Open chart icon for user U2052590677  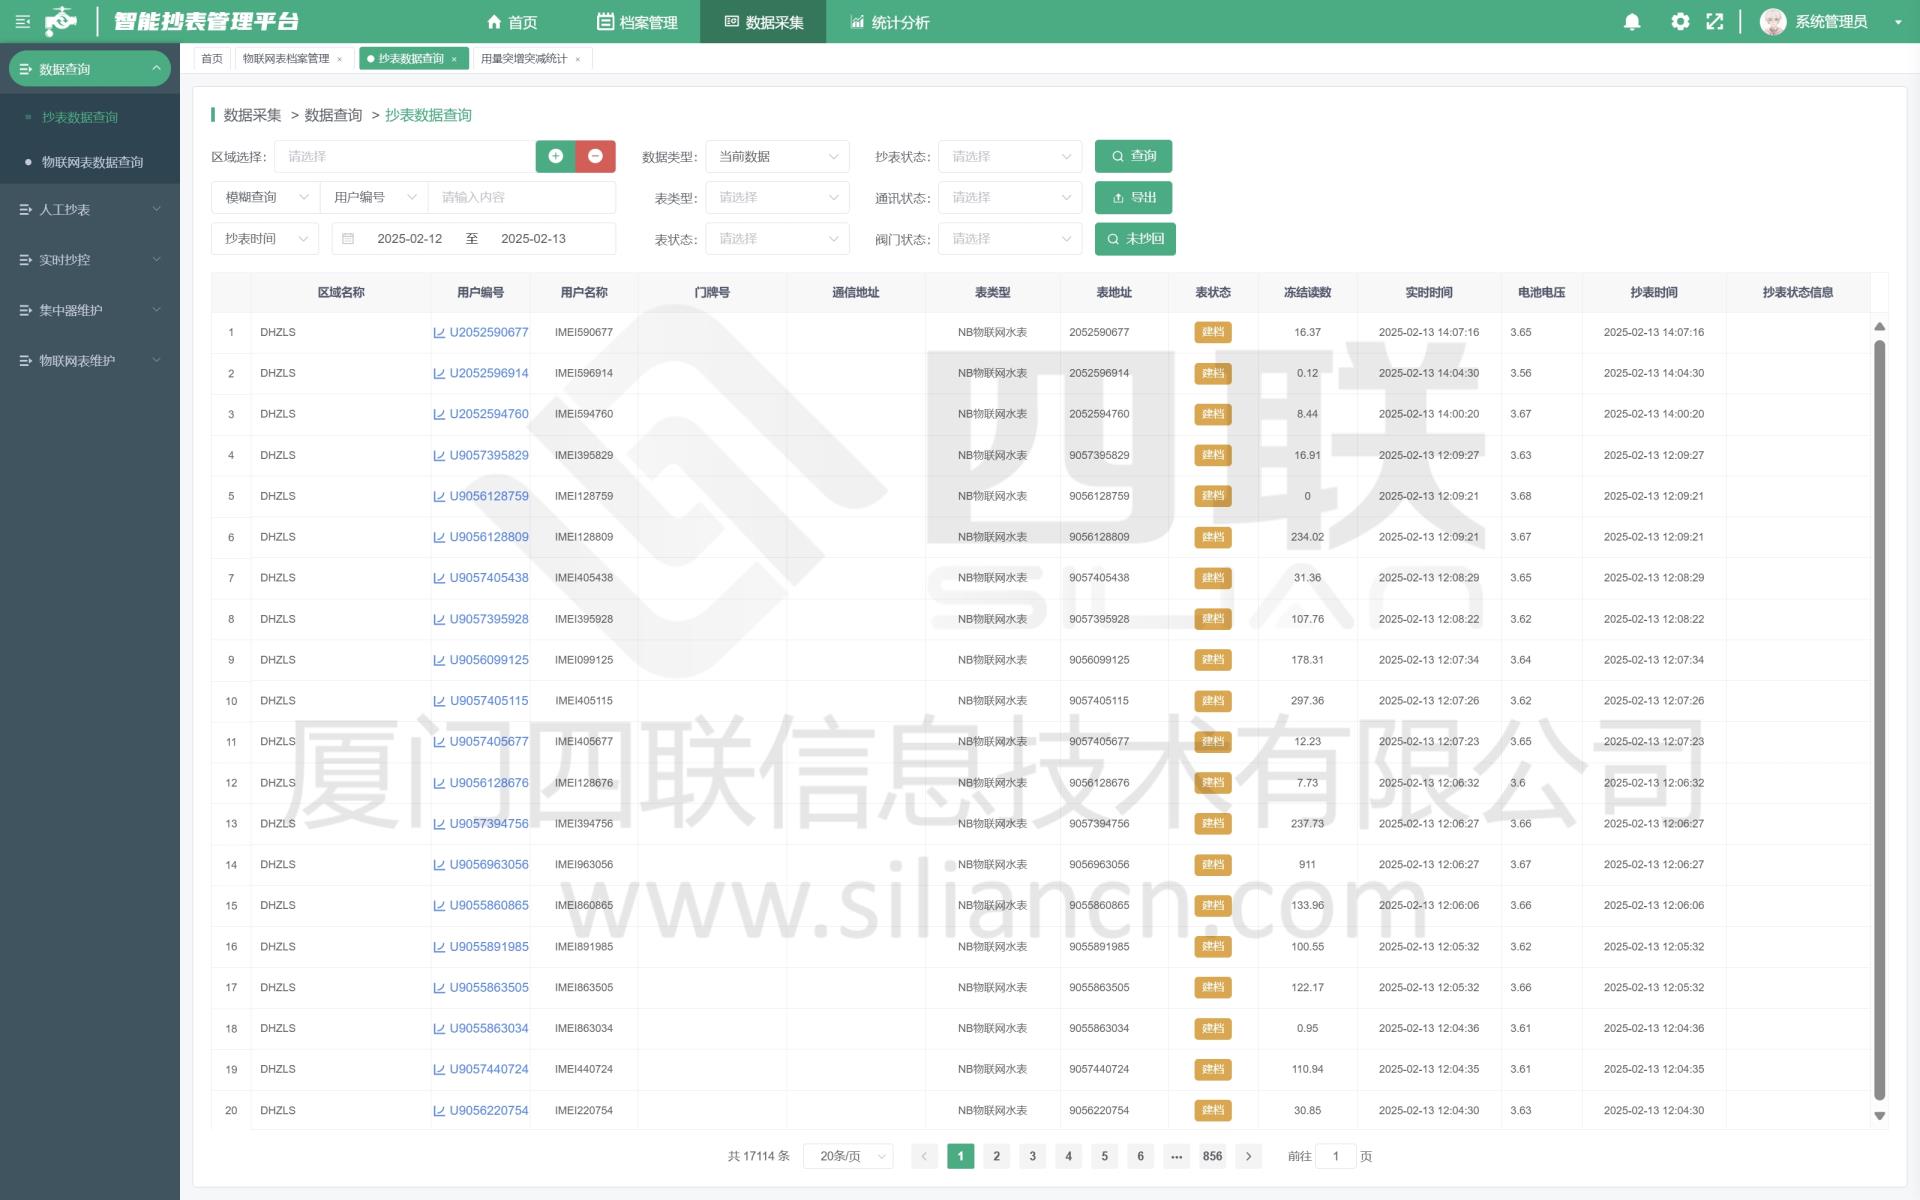[439, 333]
